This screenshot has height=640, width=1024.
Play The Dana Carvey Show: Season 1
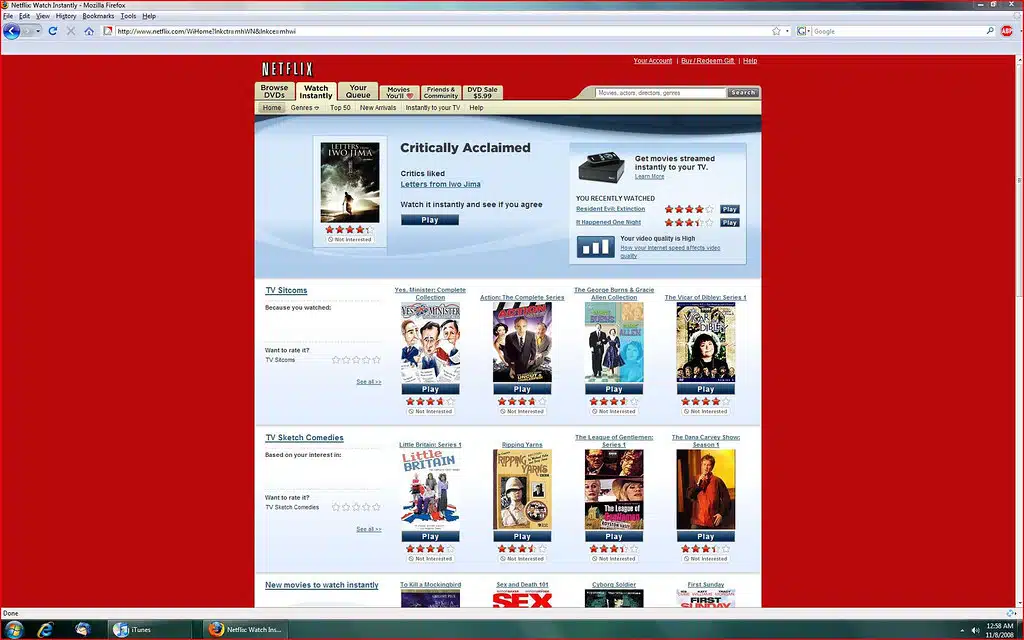click(x=706, y=537)
